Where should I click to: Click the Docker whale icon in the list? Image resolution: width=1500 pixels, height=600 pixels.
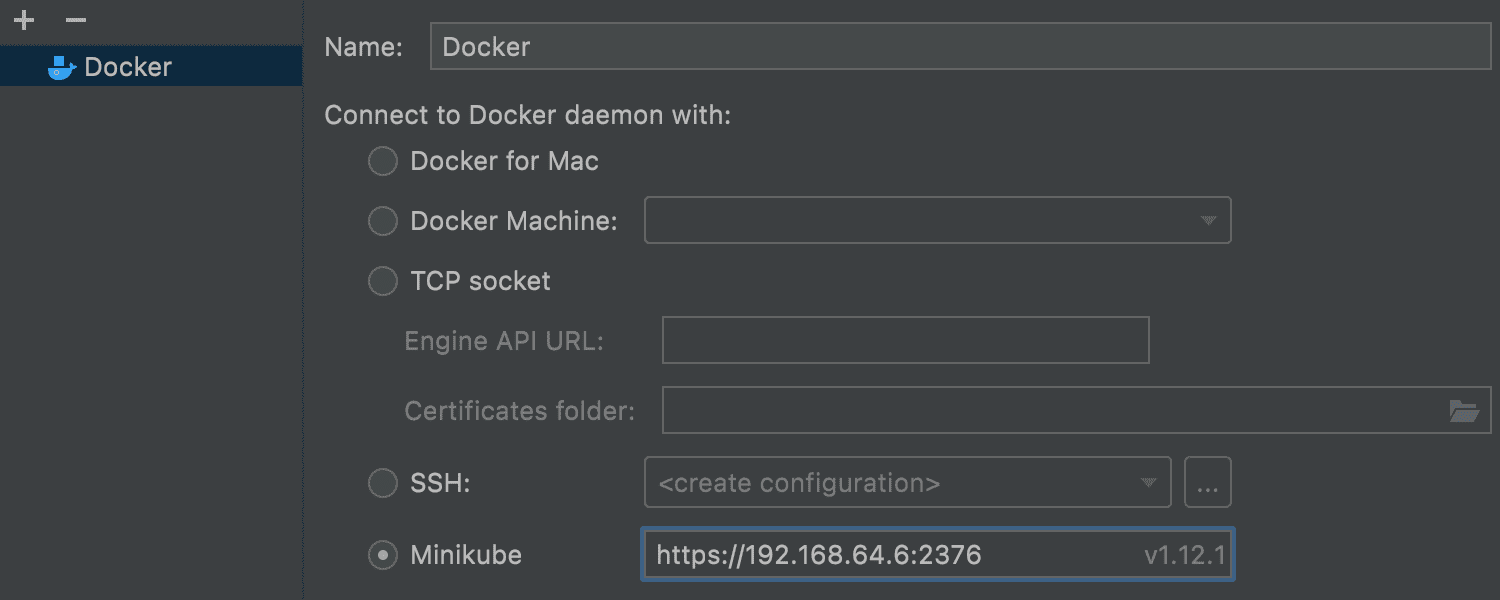point(62,68)
